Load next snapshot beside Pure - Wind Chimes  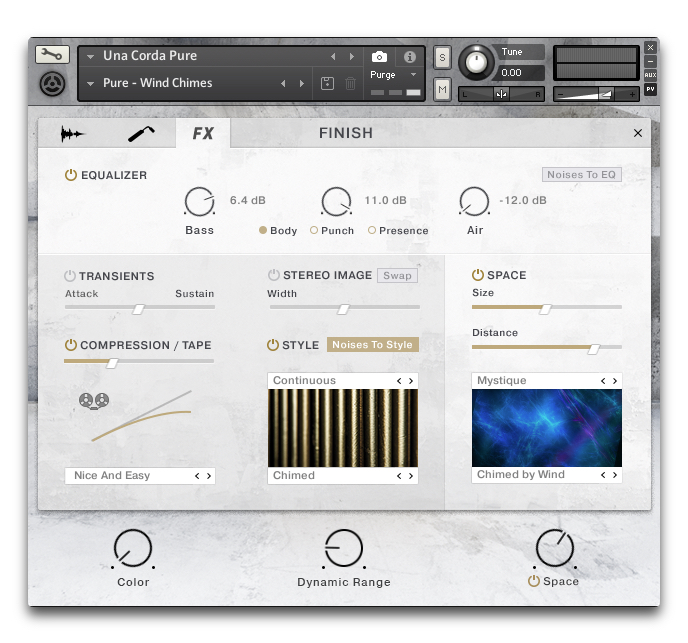pyautogui.click(x=301, y=83)
